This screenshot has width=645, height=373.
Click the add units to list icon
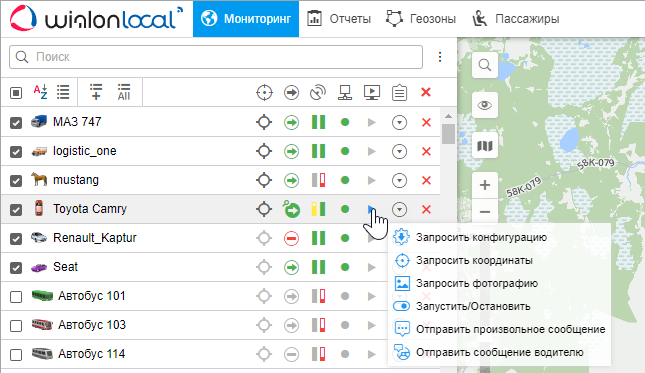(x=96, y=92)
